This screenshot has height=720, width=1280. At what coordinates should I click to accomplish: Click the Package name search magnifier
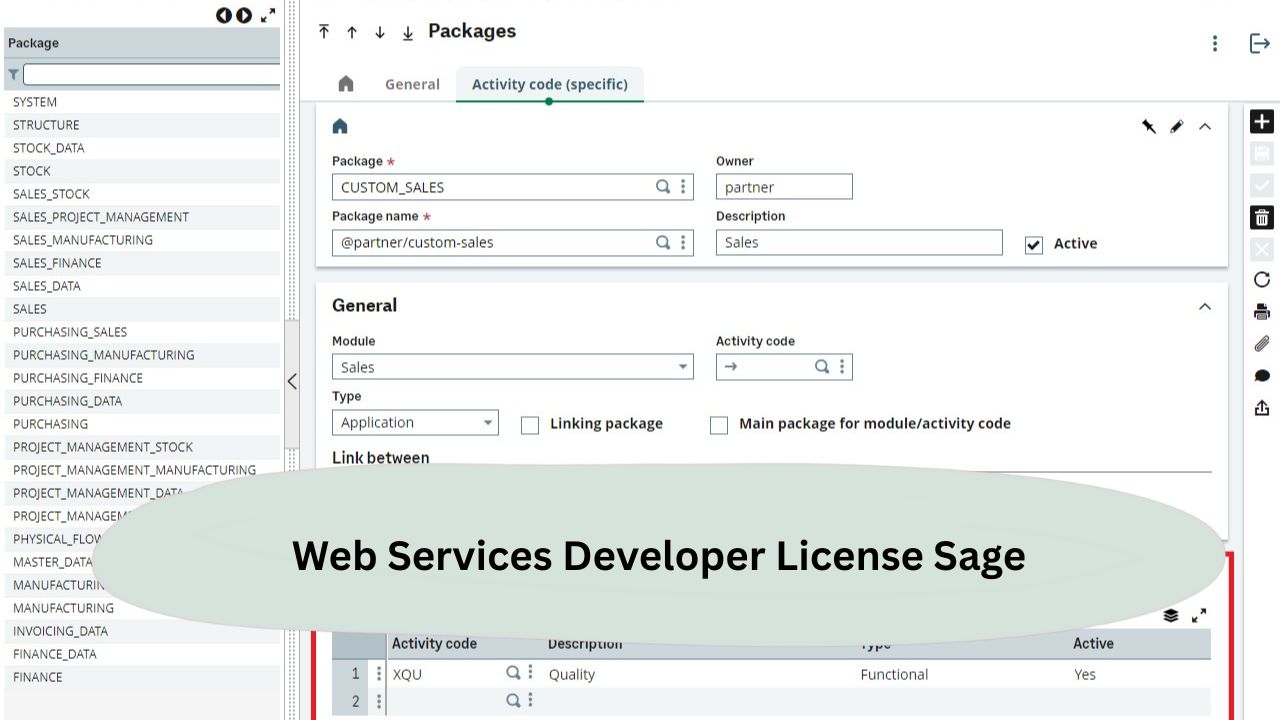pyautogui.click(x=663, y=242)
